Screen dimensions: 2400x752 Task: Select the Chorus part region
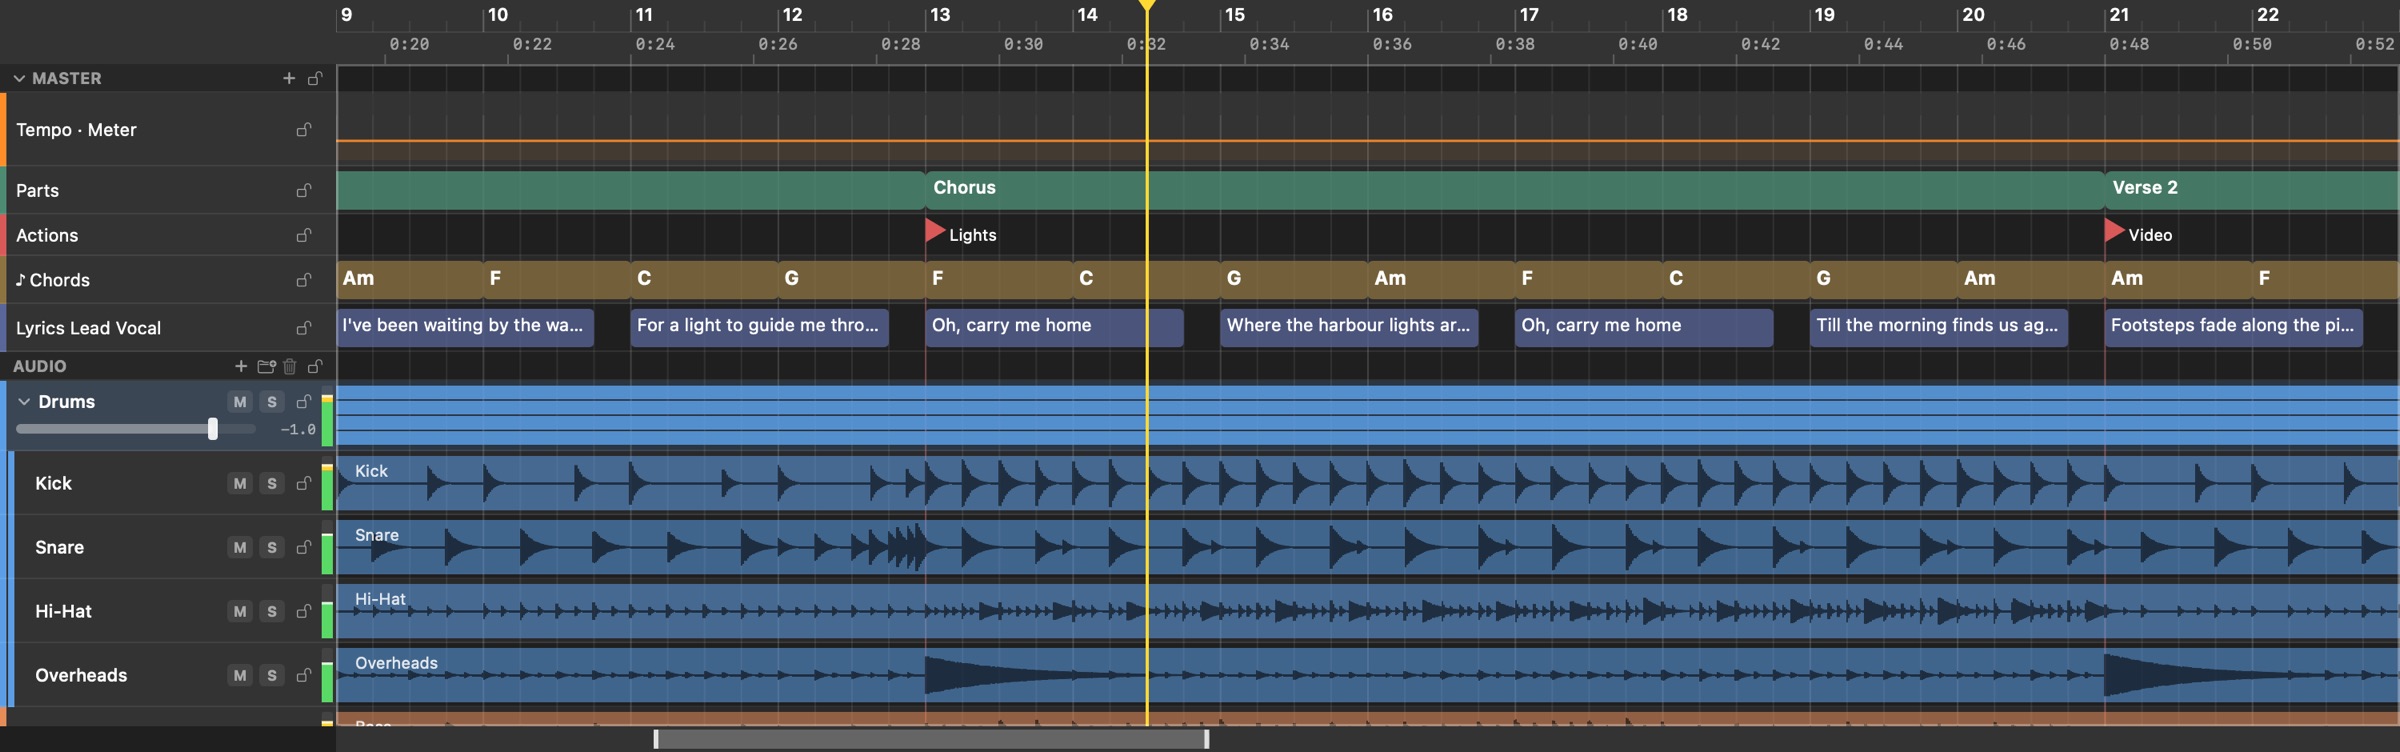pyautogui.click(x=1515, y=189)
